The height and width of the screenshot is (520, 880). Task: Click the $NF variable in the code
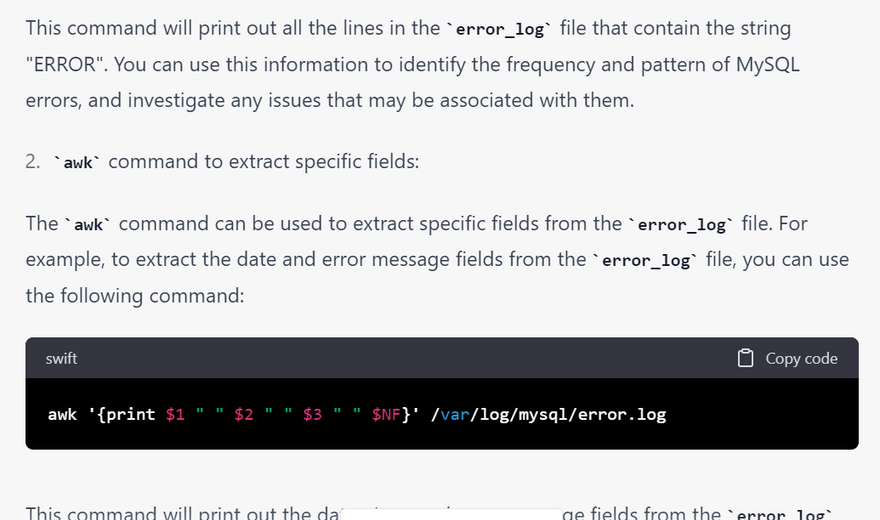(385, 414)
